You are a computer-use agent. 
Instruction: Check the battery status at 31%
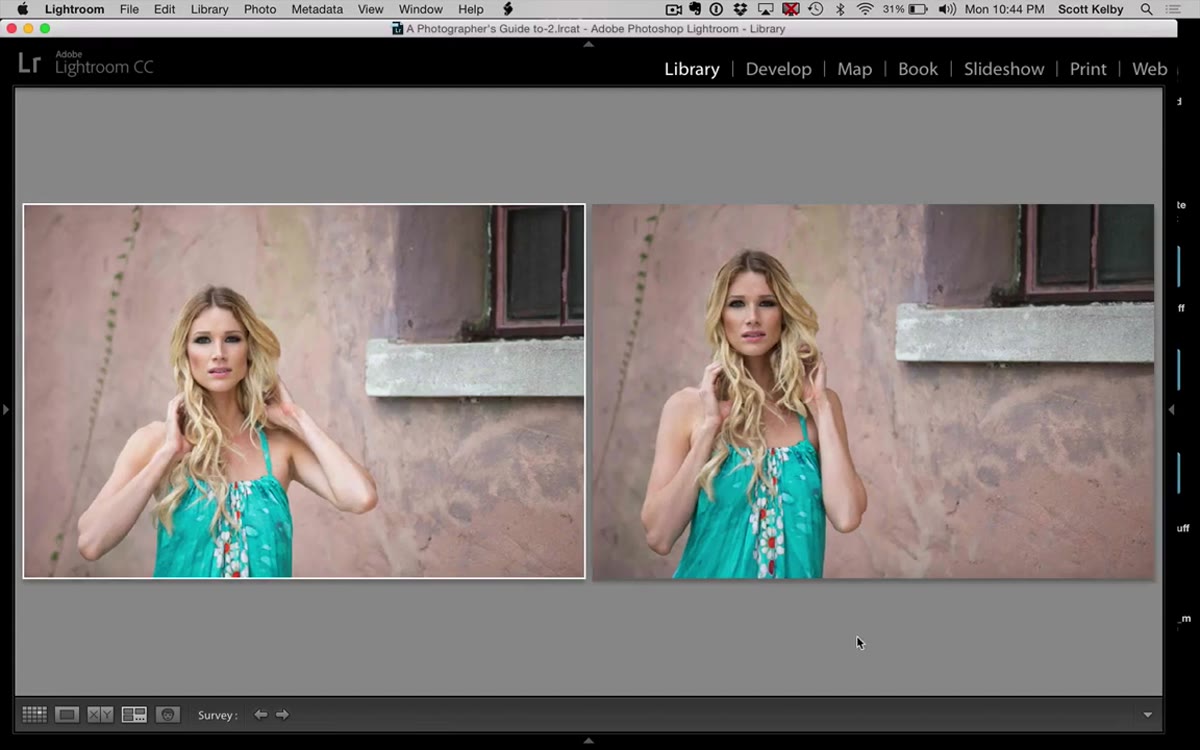pos(905,9)
